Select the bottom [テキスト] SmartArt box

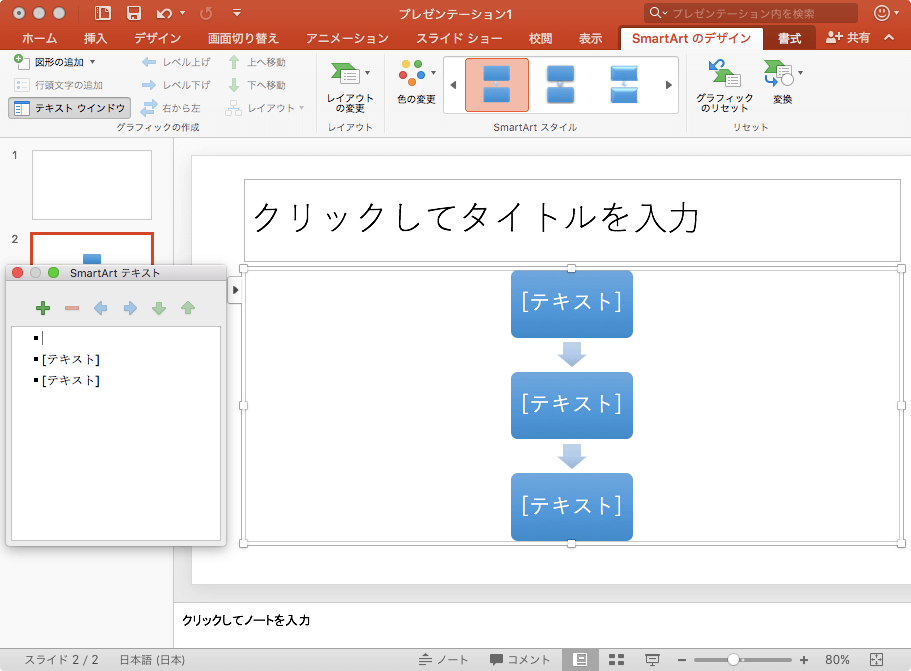(x=572, y=507)
